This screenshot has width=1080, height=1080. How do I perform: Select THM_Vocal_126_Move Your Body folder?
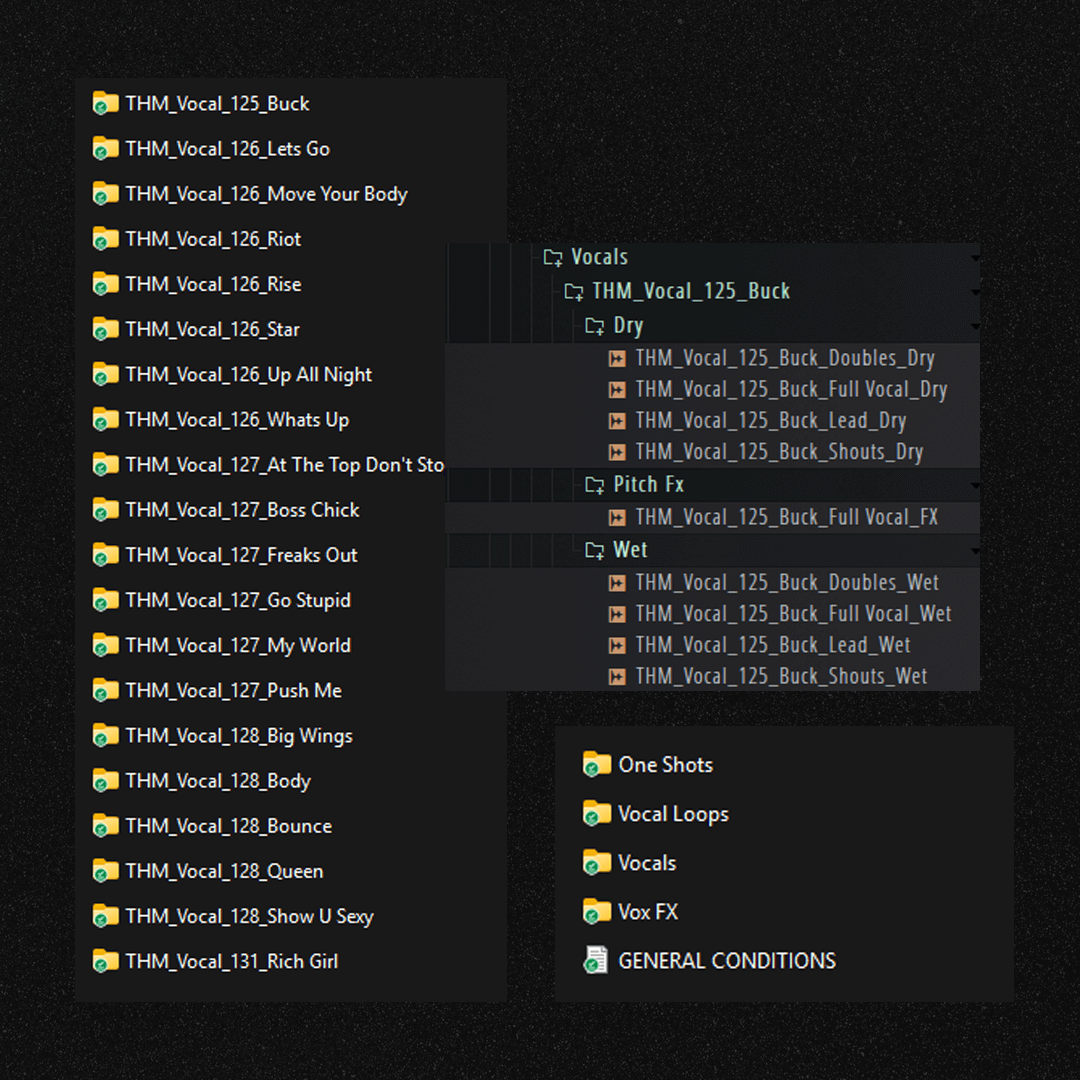click(266, 194)
